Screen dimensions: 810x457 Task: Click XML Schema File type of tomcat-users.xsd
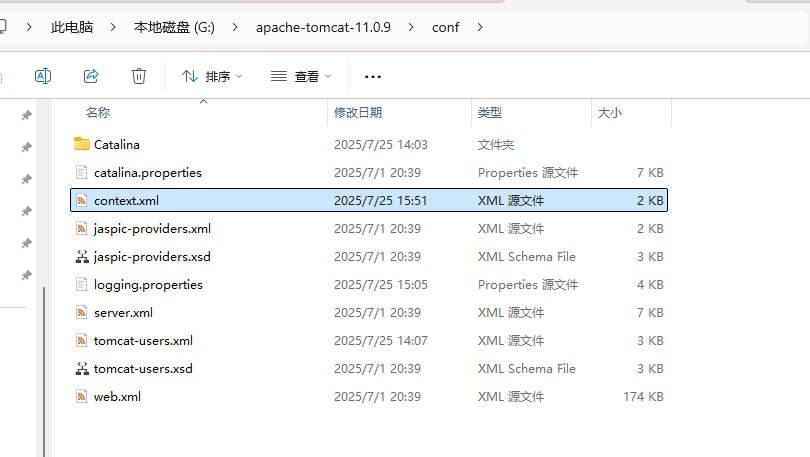click(x=526, y=368)
